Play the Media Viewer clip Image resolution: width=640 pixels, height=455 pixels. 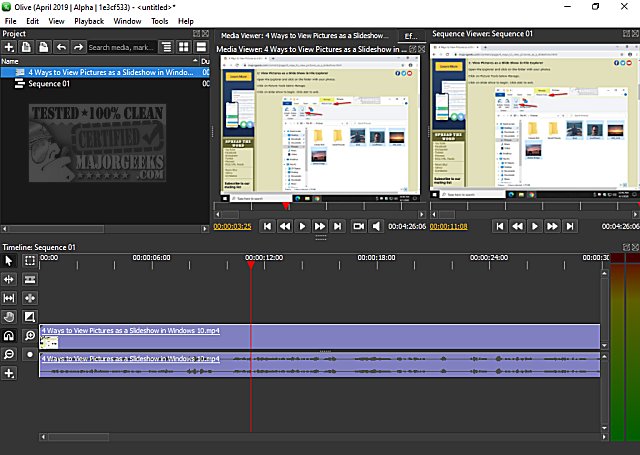(303, 227)
